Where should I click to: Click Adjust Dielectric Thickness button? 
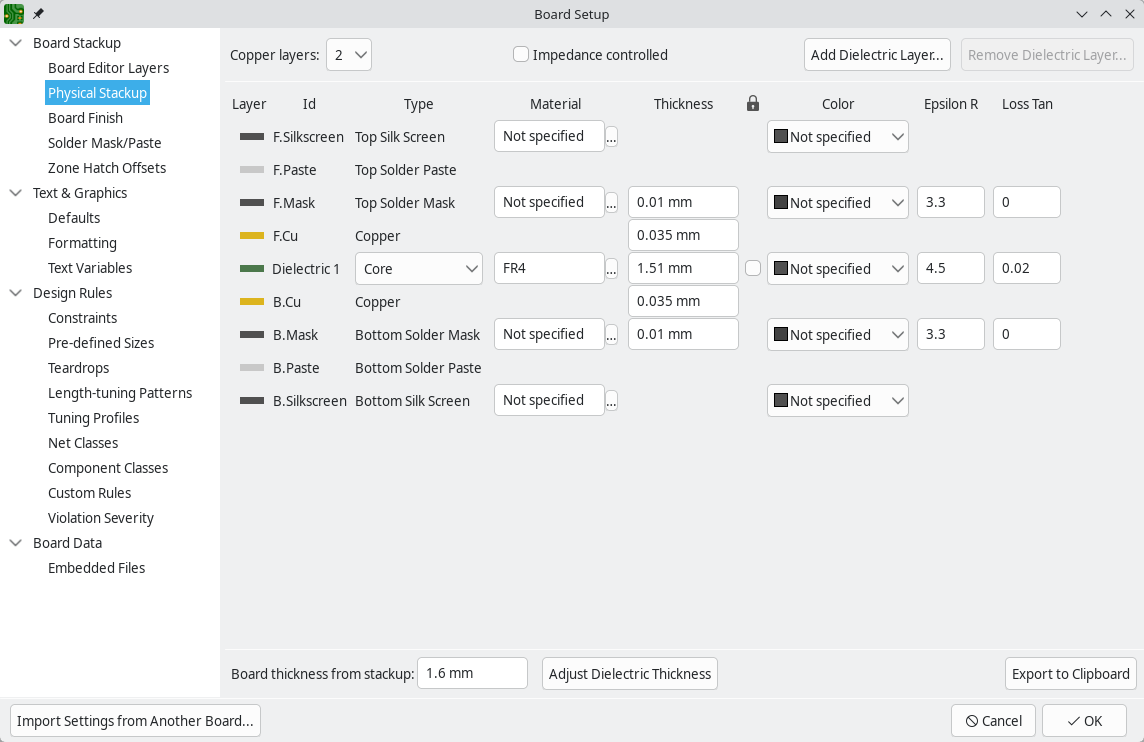point(629,674)
